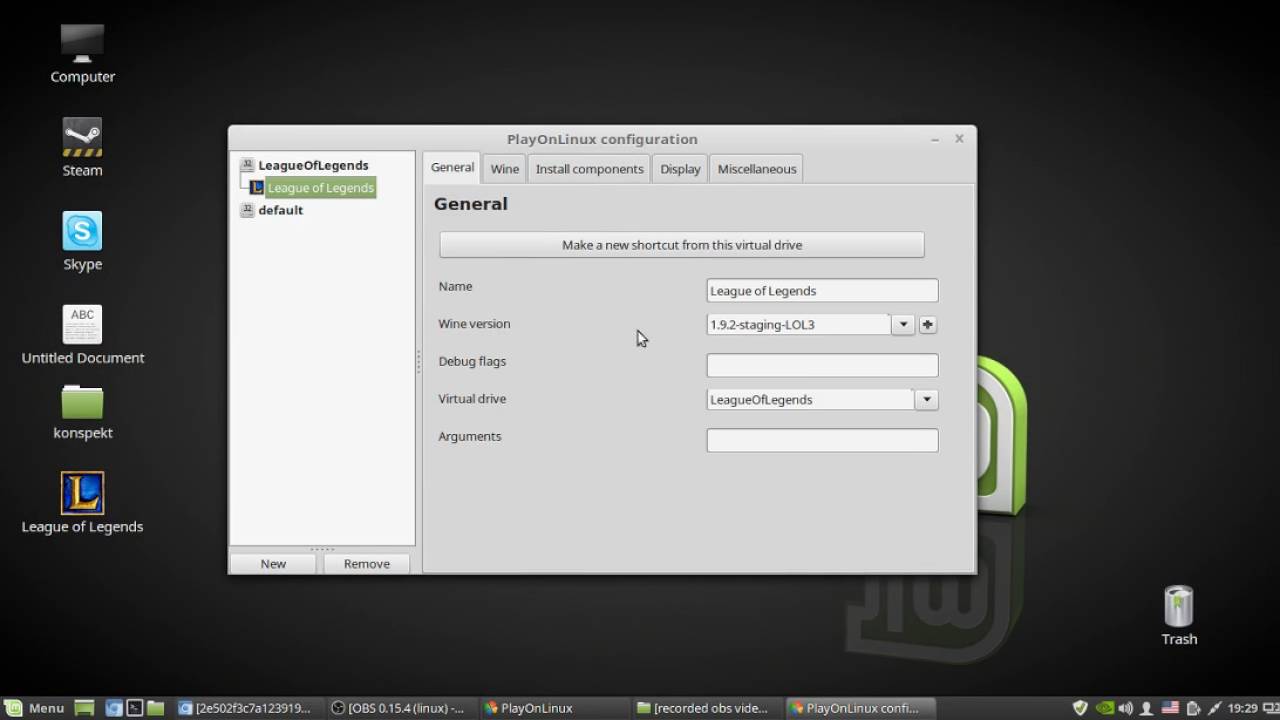The height and width of the screenshot is (720, 1280).
Task: Close the PlayOnLinux configuration window
Action: pyautogui.click(x=959, y=139)
